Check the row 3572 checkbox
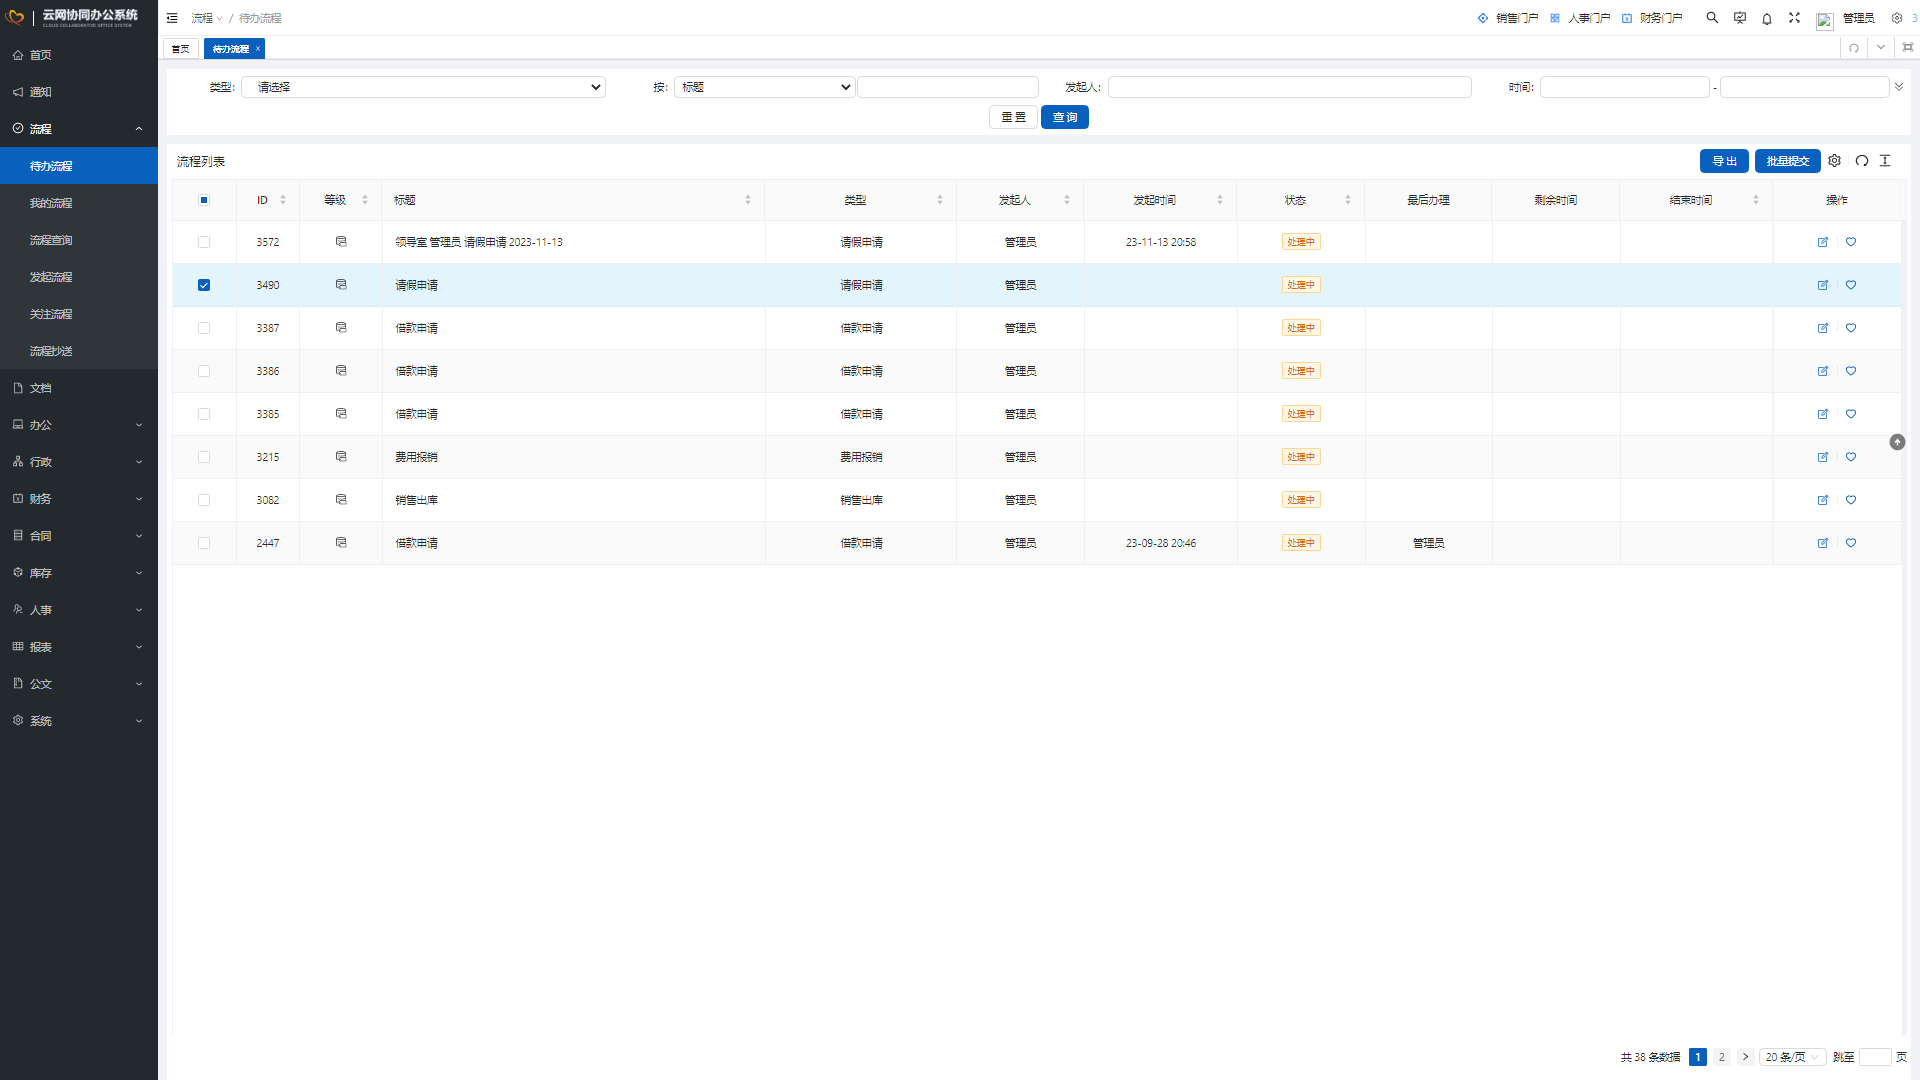1920x1080 pixels. click(x=204, y=242)
